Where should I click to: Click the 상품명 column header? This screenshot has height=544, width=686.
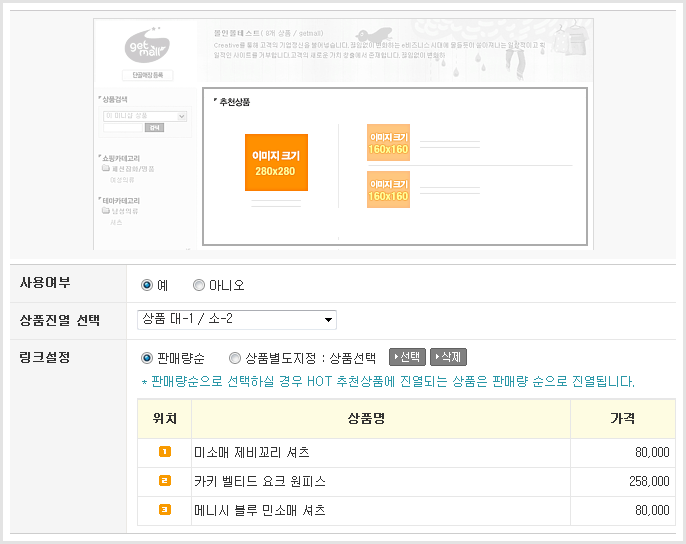380,419
